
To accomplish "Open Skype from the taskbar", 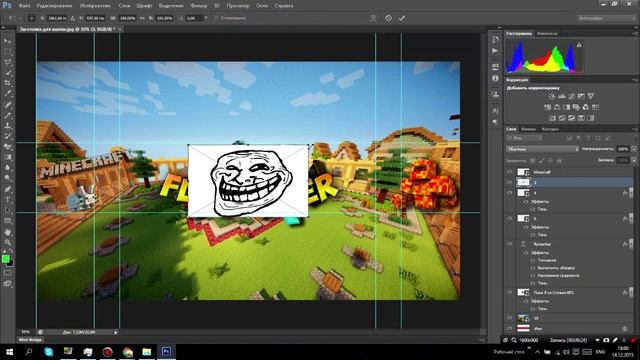I will (x=49, y=352).
